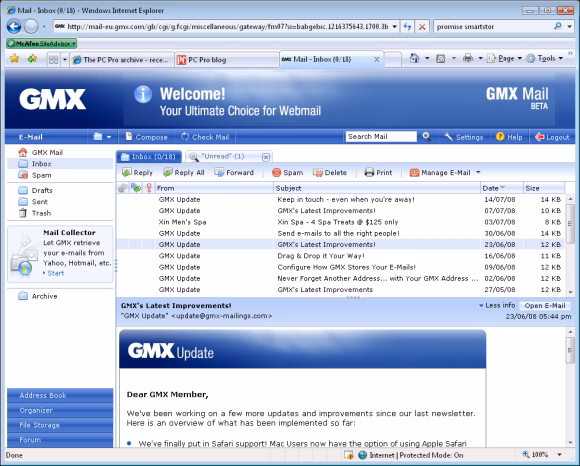Open Favorites Center star icon
This screenshot has height=466, width=580.
point(14,58)
